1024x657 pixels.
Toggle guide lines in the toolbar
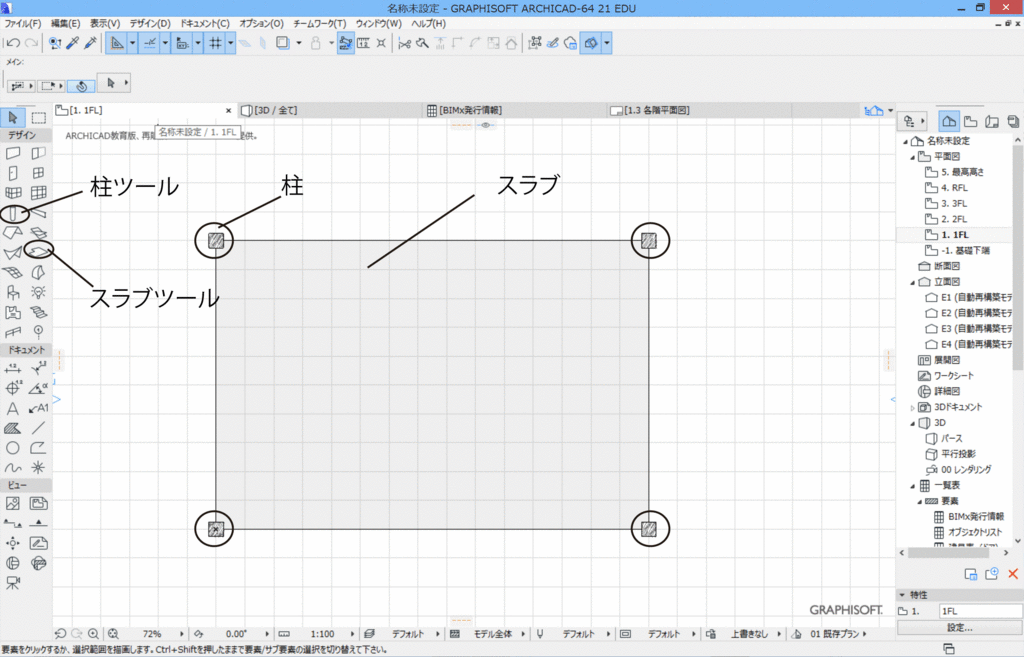117,43
